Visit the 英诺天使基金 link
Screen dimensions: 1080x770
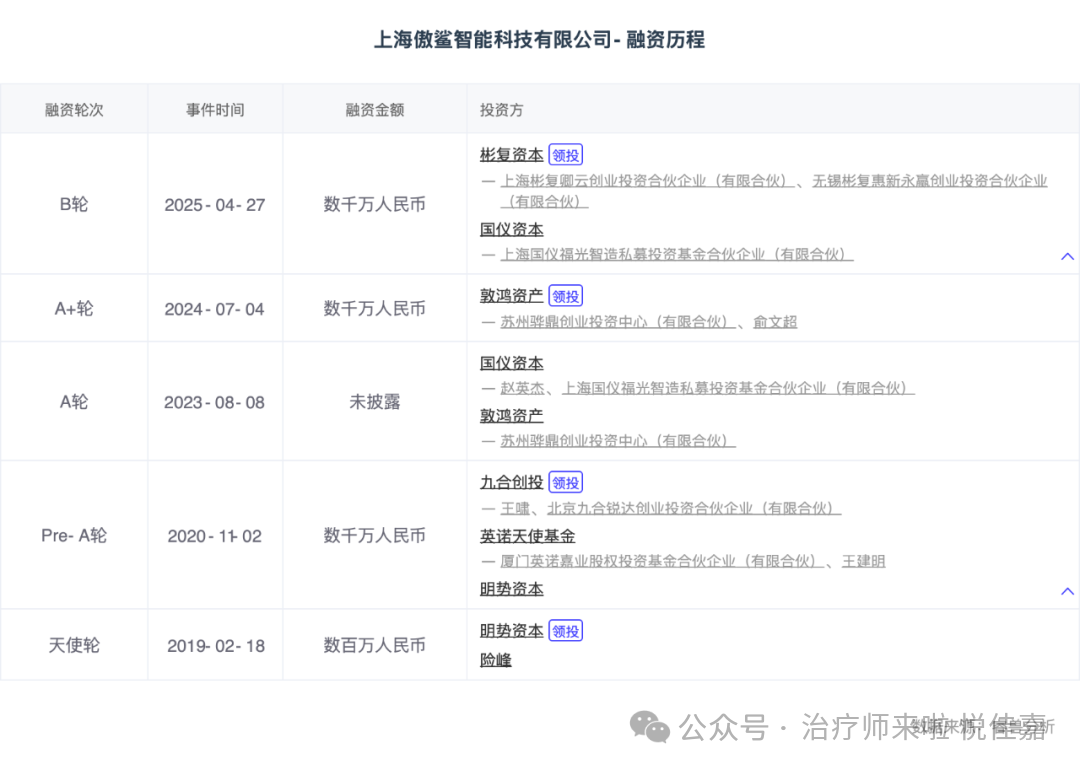[527, 536]
